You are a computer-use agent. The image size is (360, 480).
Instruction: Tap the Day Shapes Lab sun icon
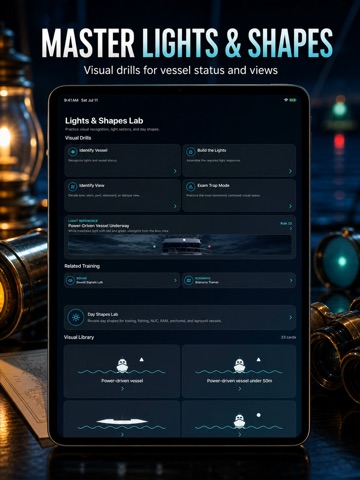[x=76, y=317]
